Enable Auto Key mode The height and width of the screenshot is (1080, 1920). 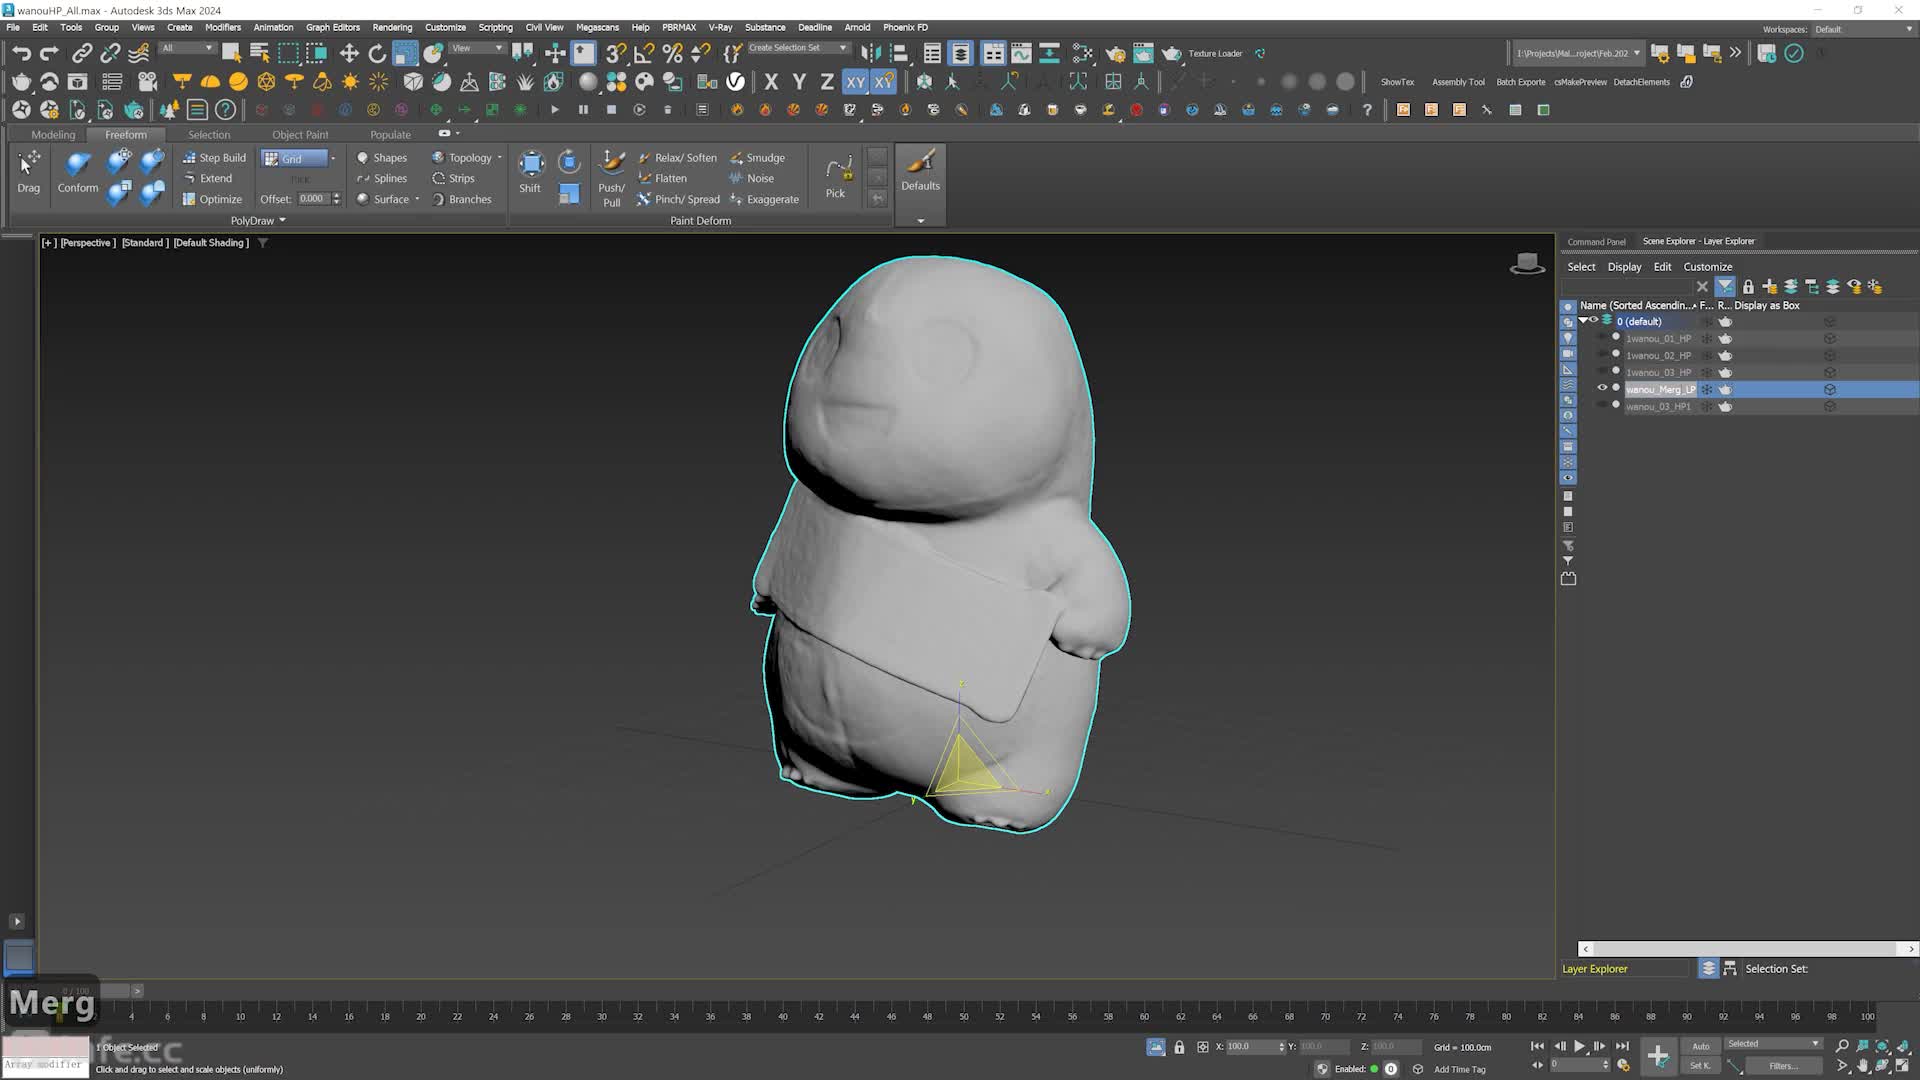click(1701, 1046)
